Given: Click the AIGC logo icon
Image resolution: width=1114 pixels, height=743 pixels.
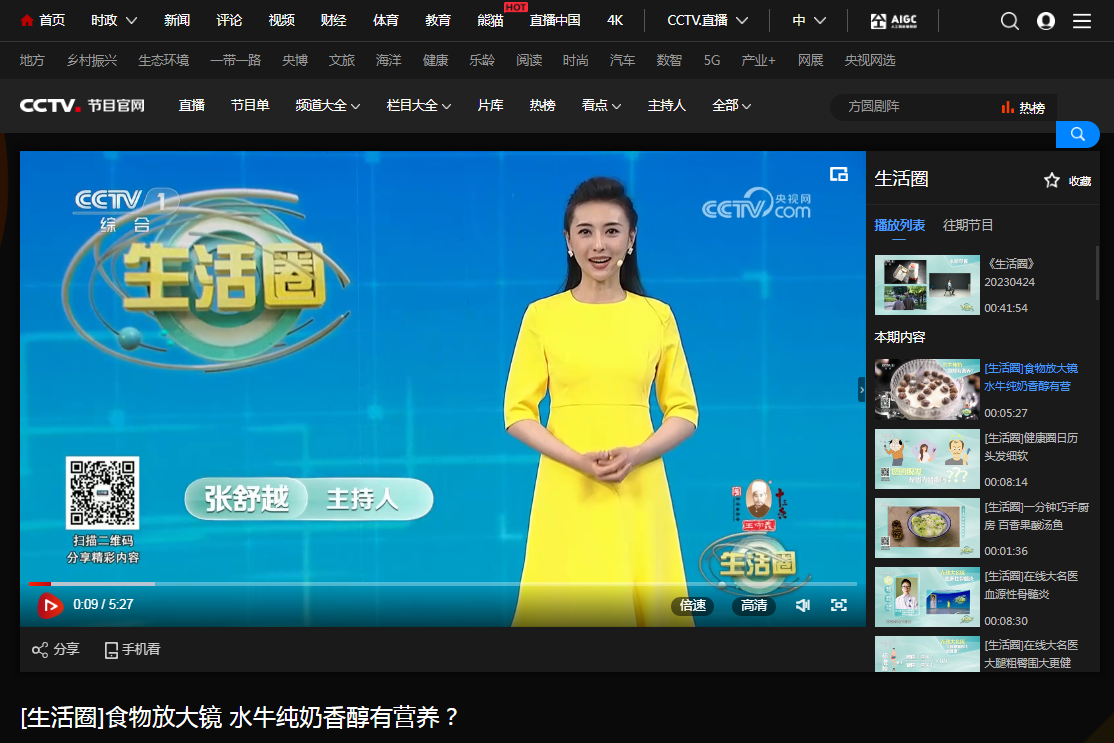Looking at the screenshot, I should [x=893, y=21].
